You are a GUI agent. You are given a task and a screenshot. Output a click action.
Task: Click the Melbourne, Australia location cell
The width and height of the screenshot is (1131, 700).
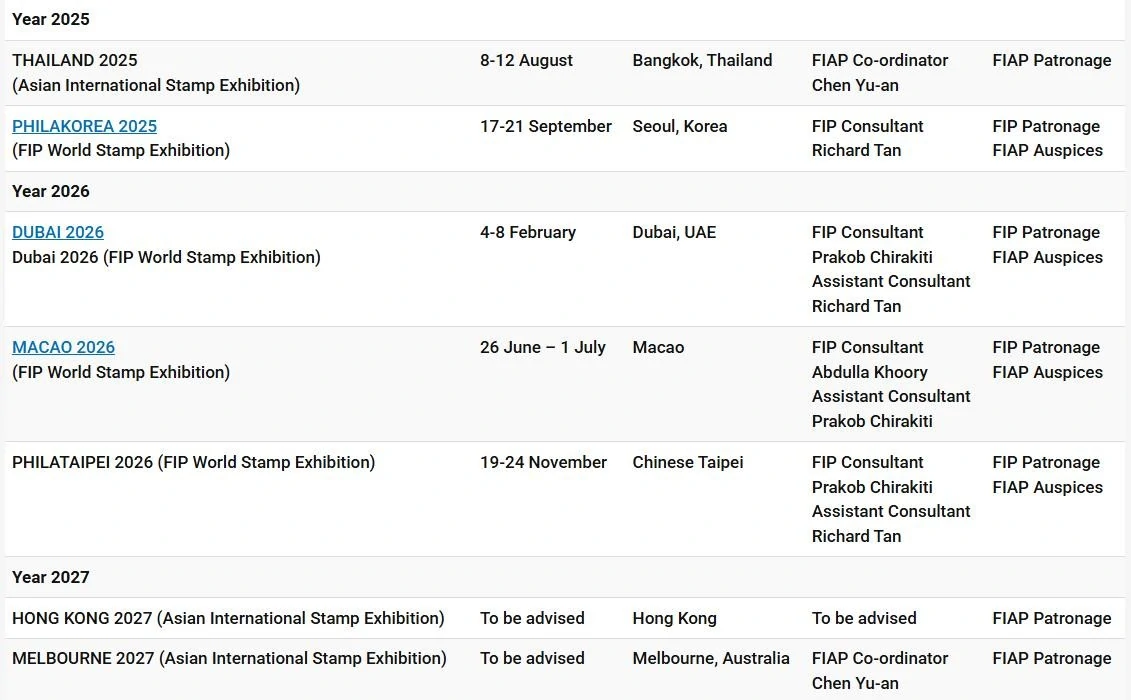coord(711,659)
